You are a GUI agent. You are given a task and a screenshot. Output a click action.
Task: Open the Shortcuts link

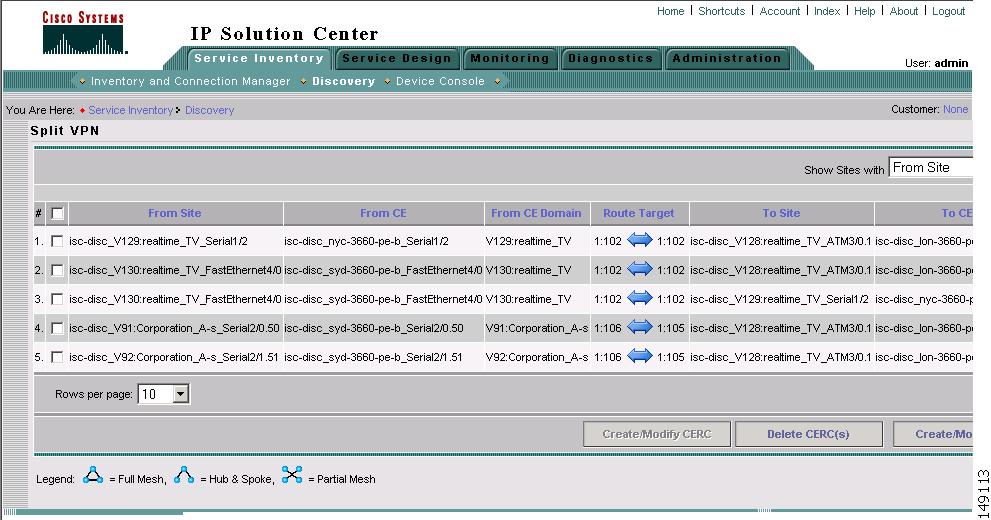click(721, 11)
